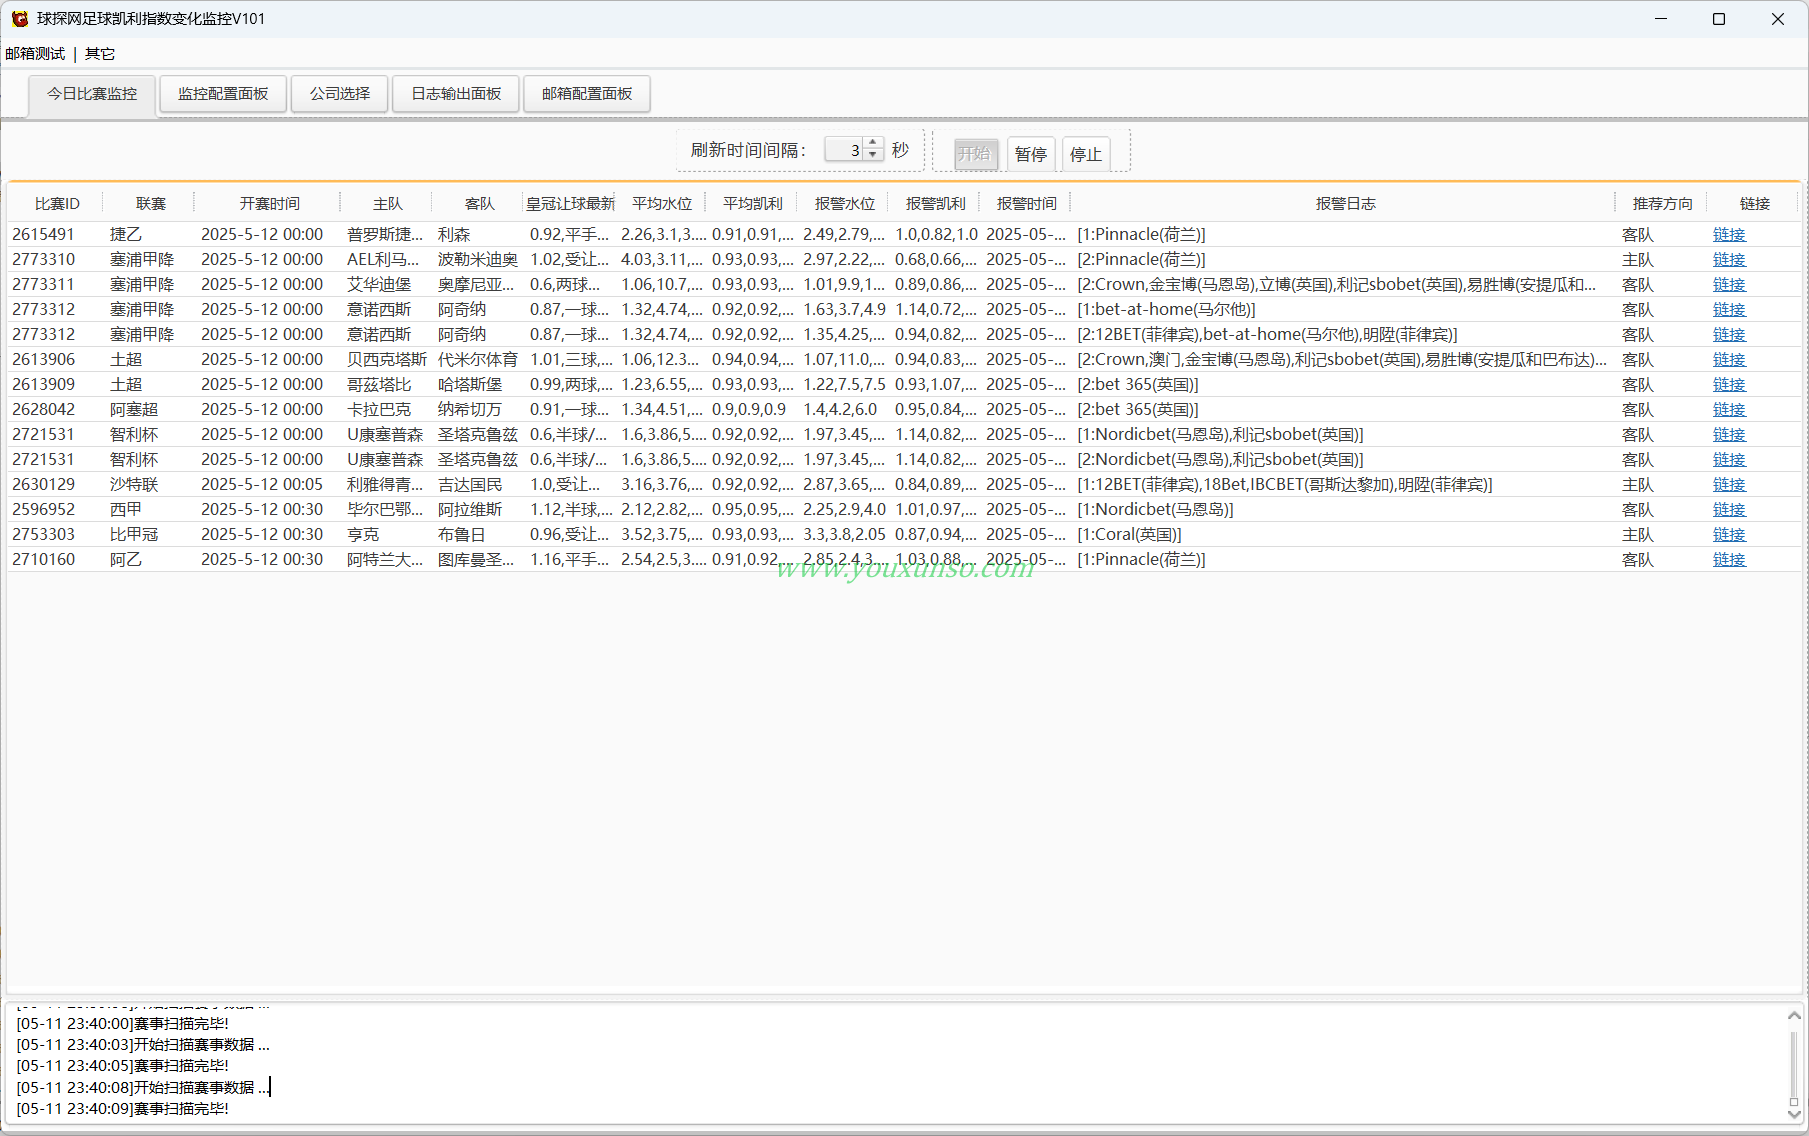Sort by 开赛时间 column header

tap(269, 204)
